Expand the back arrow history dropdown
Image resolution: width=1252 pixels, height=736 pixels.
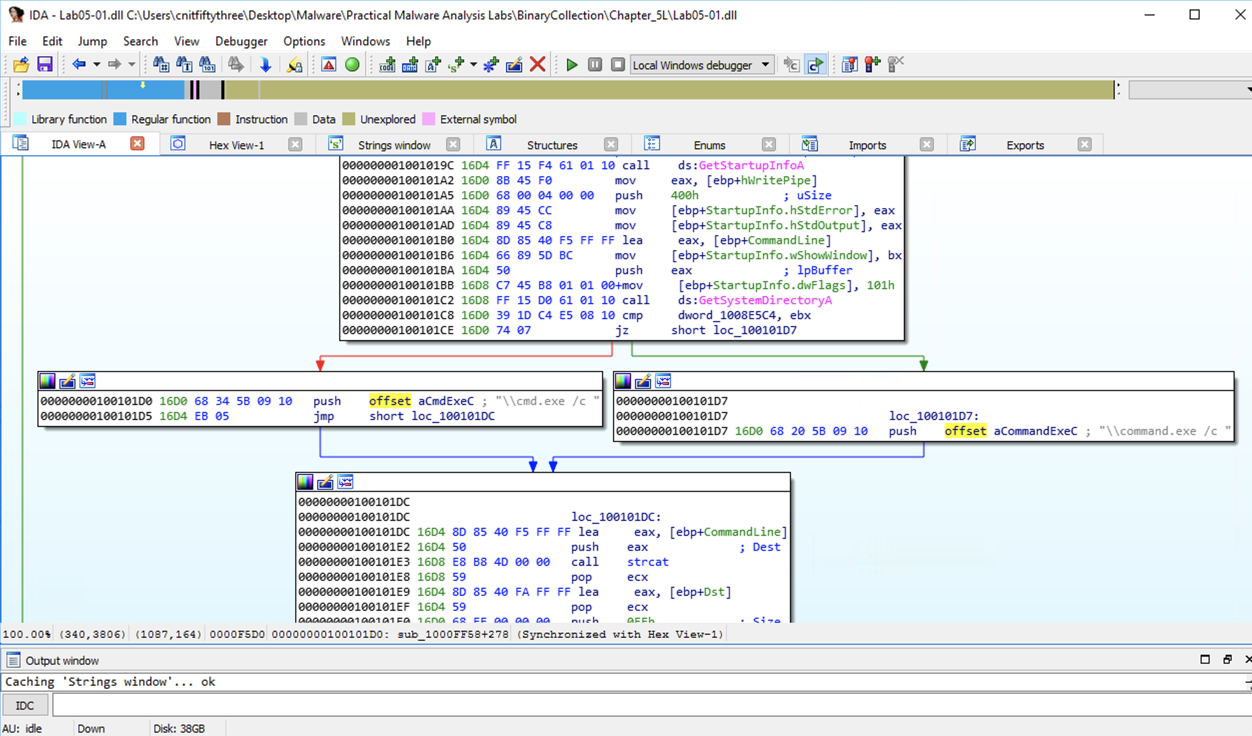point(97,65)
